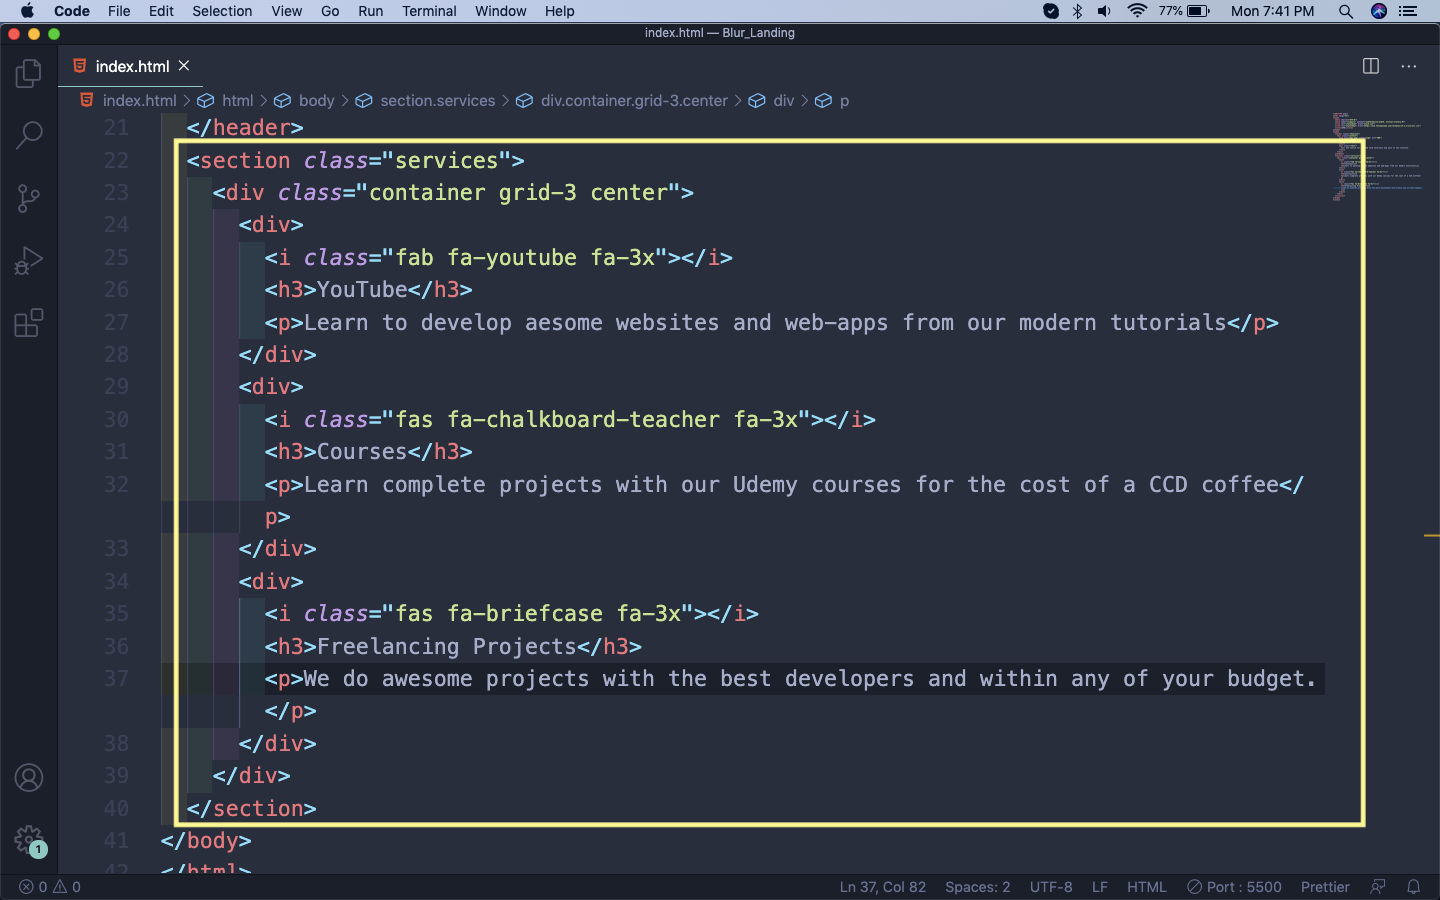Image resolution: width=1440 pixels, height=900 pixels.
Task: Open Notification Center in menu bar
Action: [1409, 11]
